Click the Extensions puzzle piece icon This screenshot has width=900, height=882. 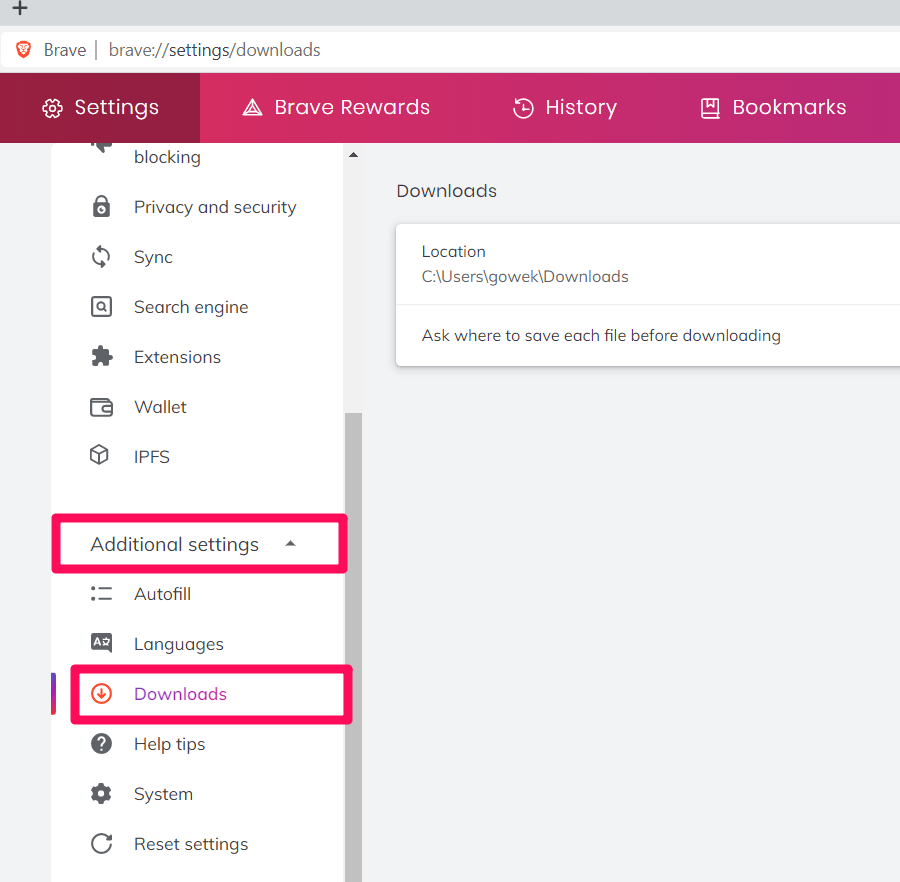click(102, 356)
